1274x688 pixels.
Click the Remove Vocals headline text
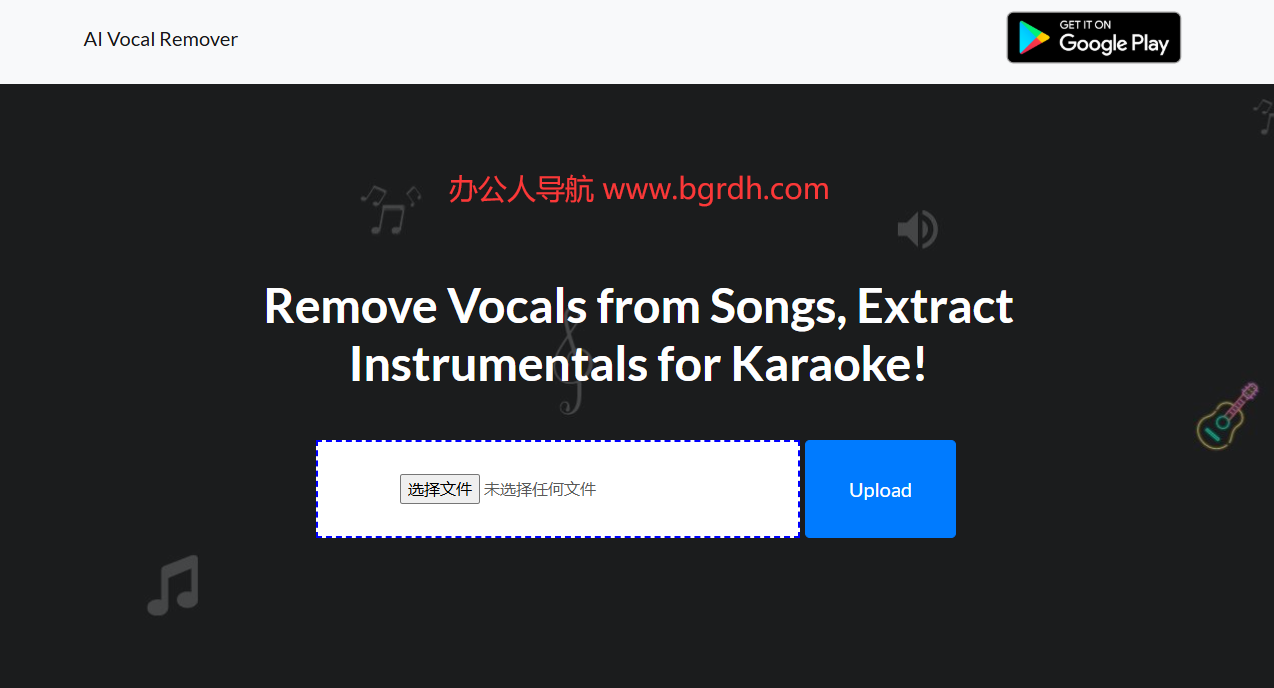tap(638, 306)
